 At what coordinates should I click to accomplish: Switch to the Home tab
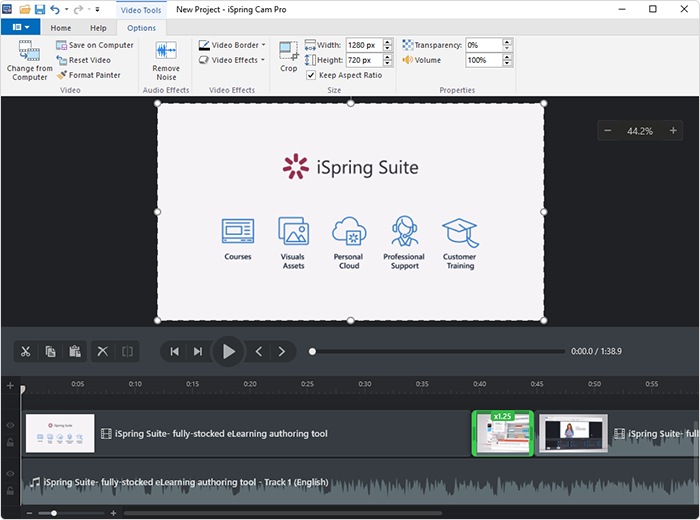(x=61, y=28)
